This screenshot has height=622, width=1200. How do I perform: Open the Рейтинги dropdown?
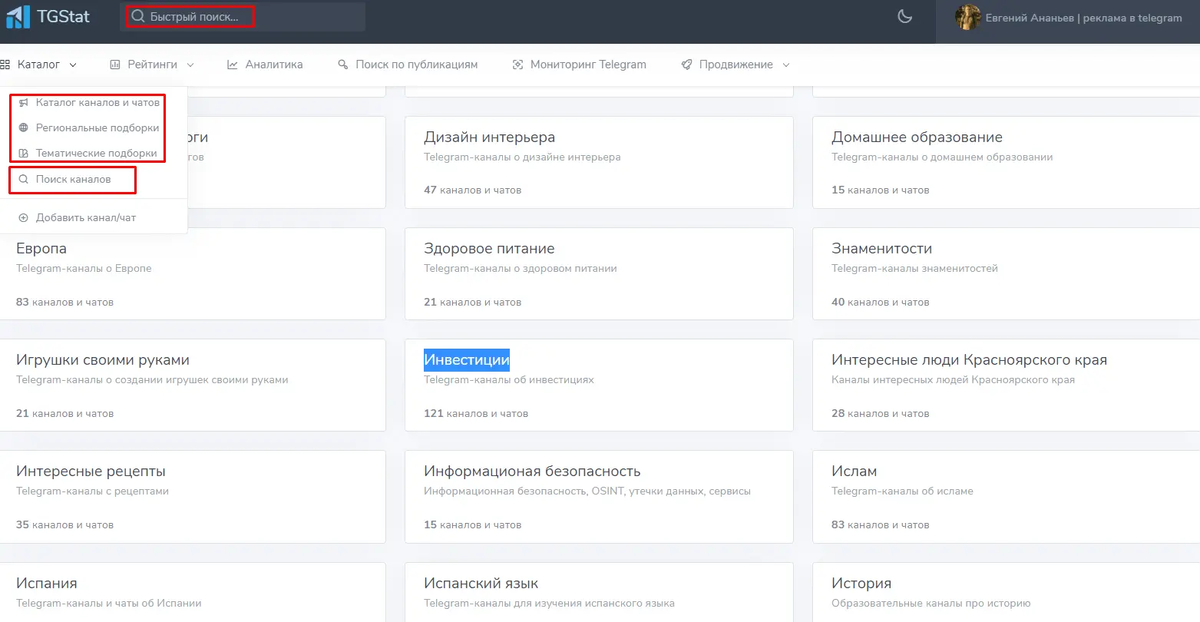click(153, 63)
